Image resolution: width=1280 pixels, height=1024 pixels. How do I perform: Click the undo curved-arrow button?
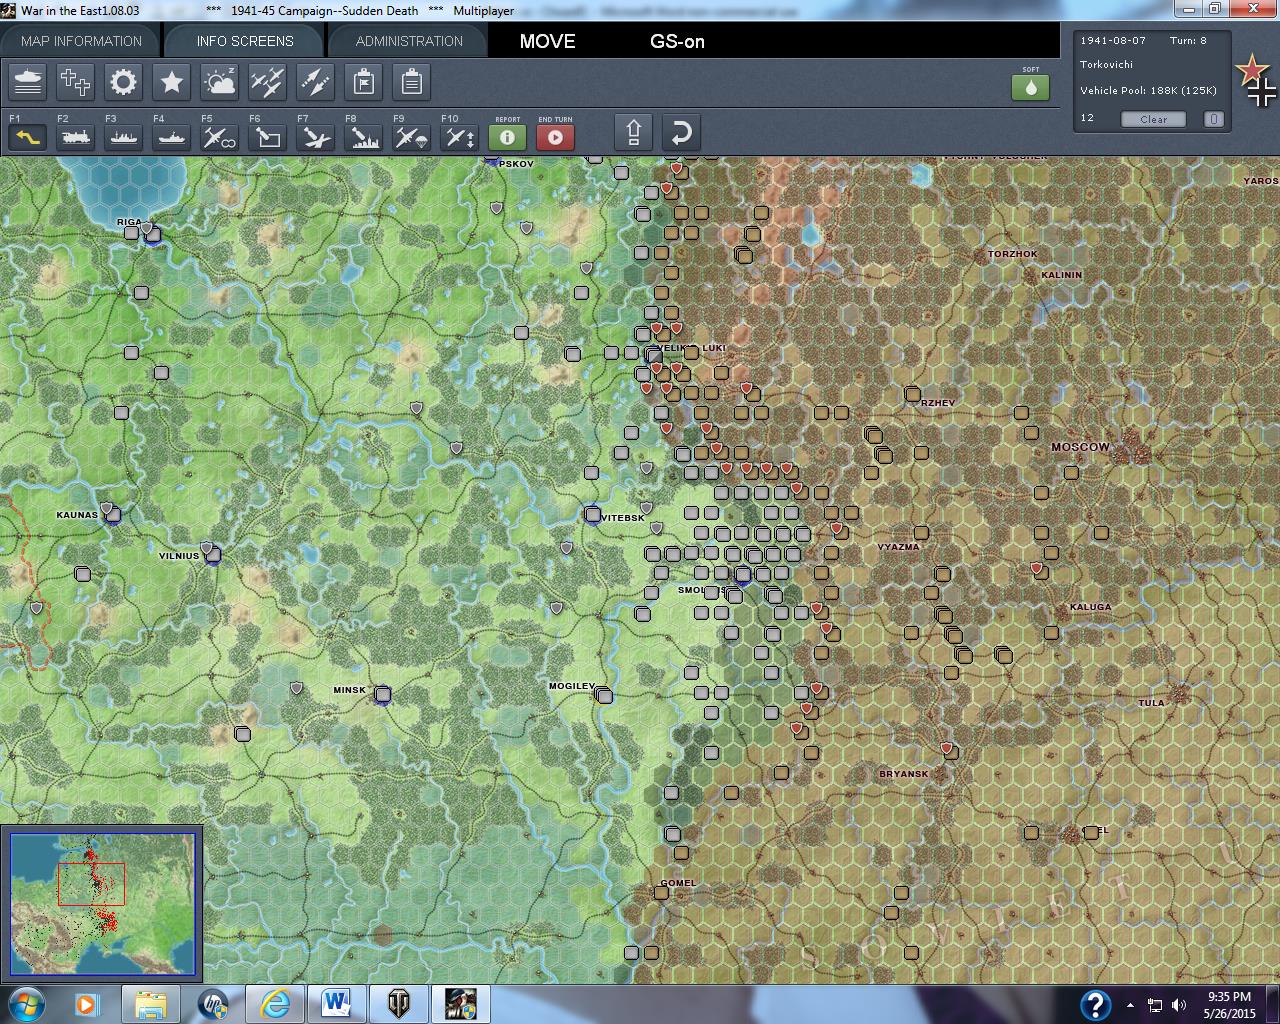pyautogui.click(x=681, y=132)
